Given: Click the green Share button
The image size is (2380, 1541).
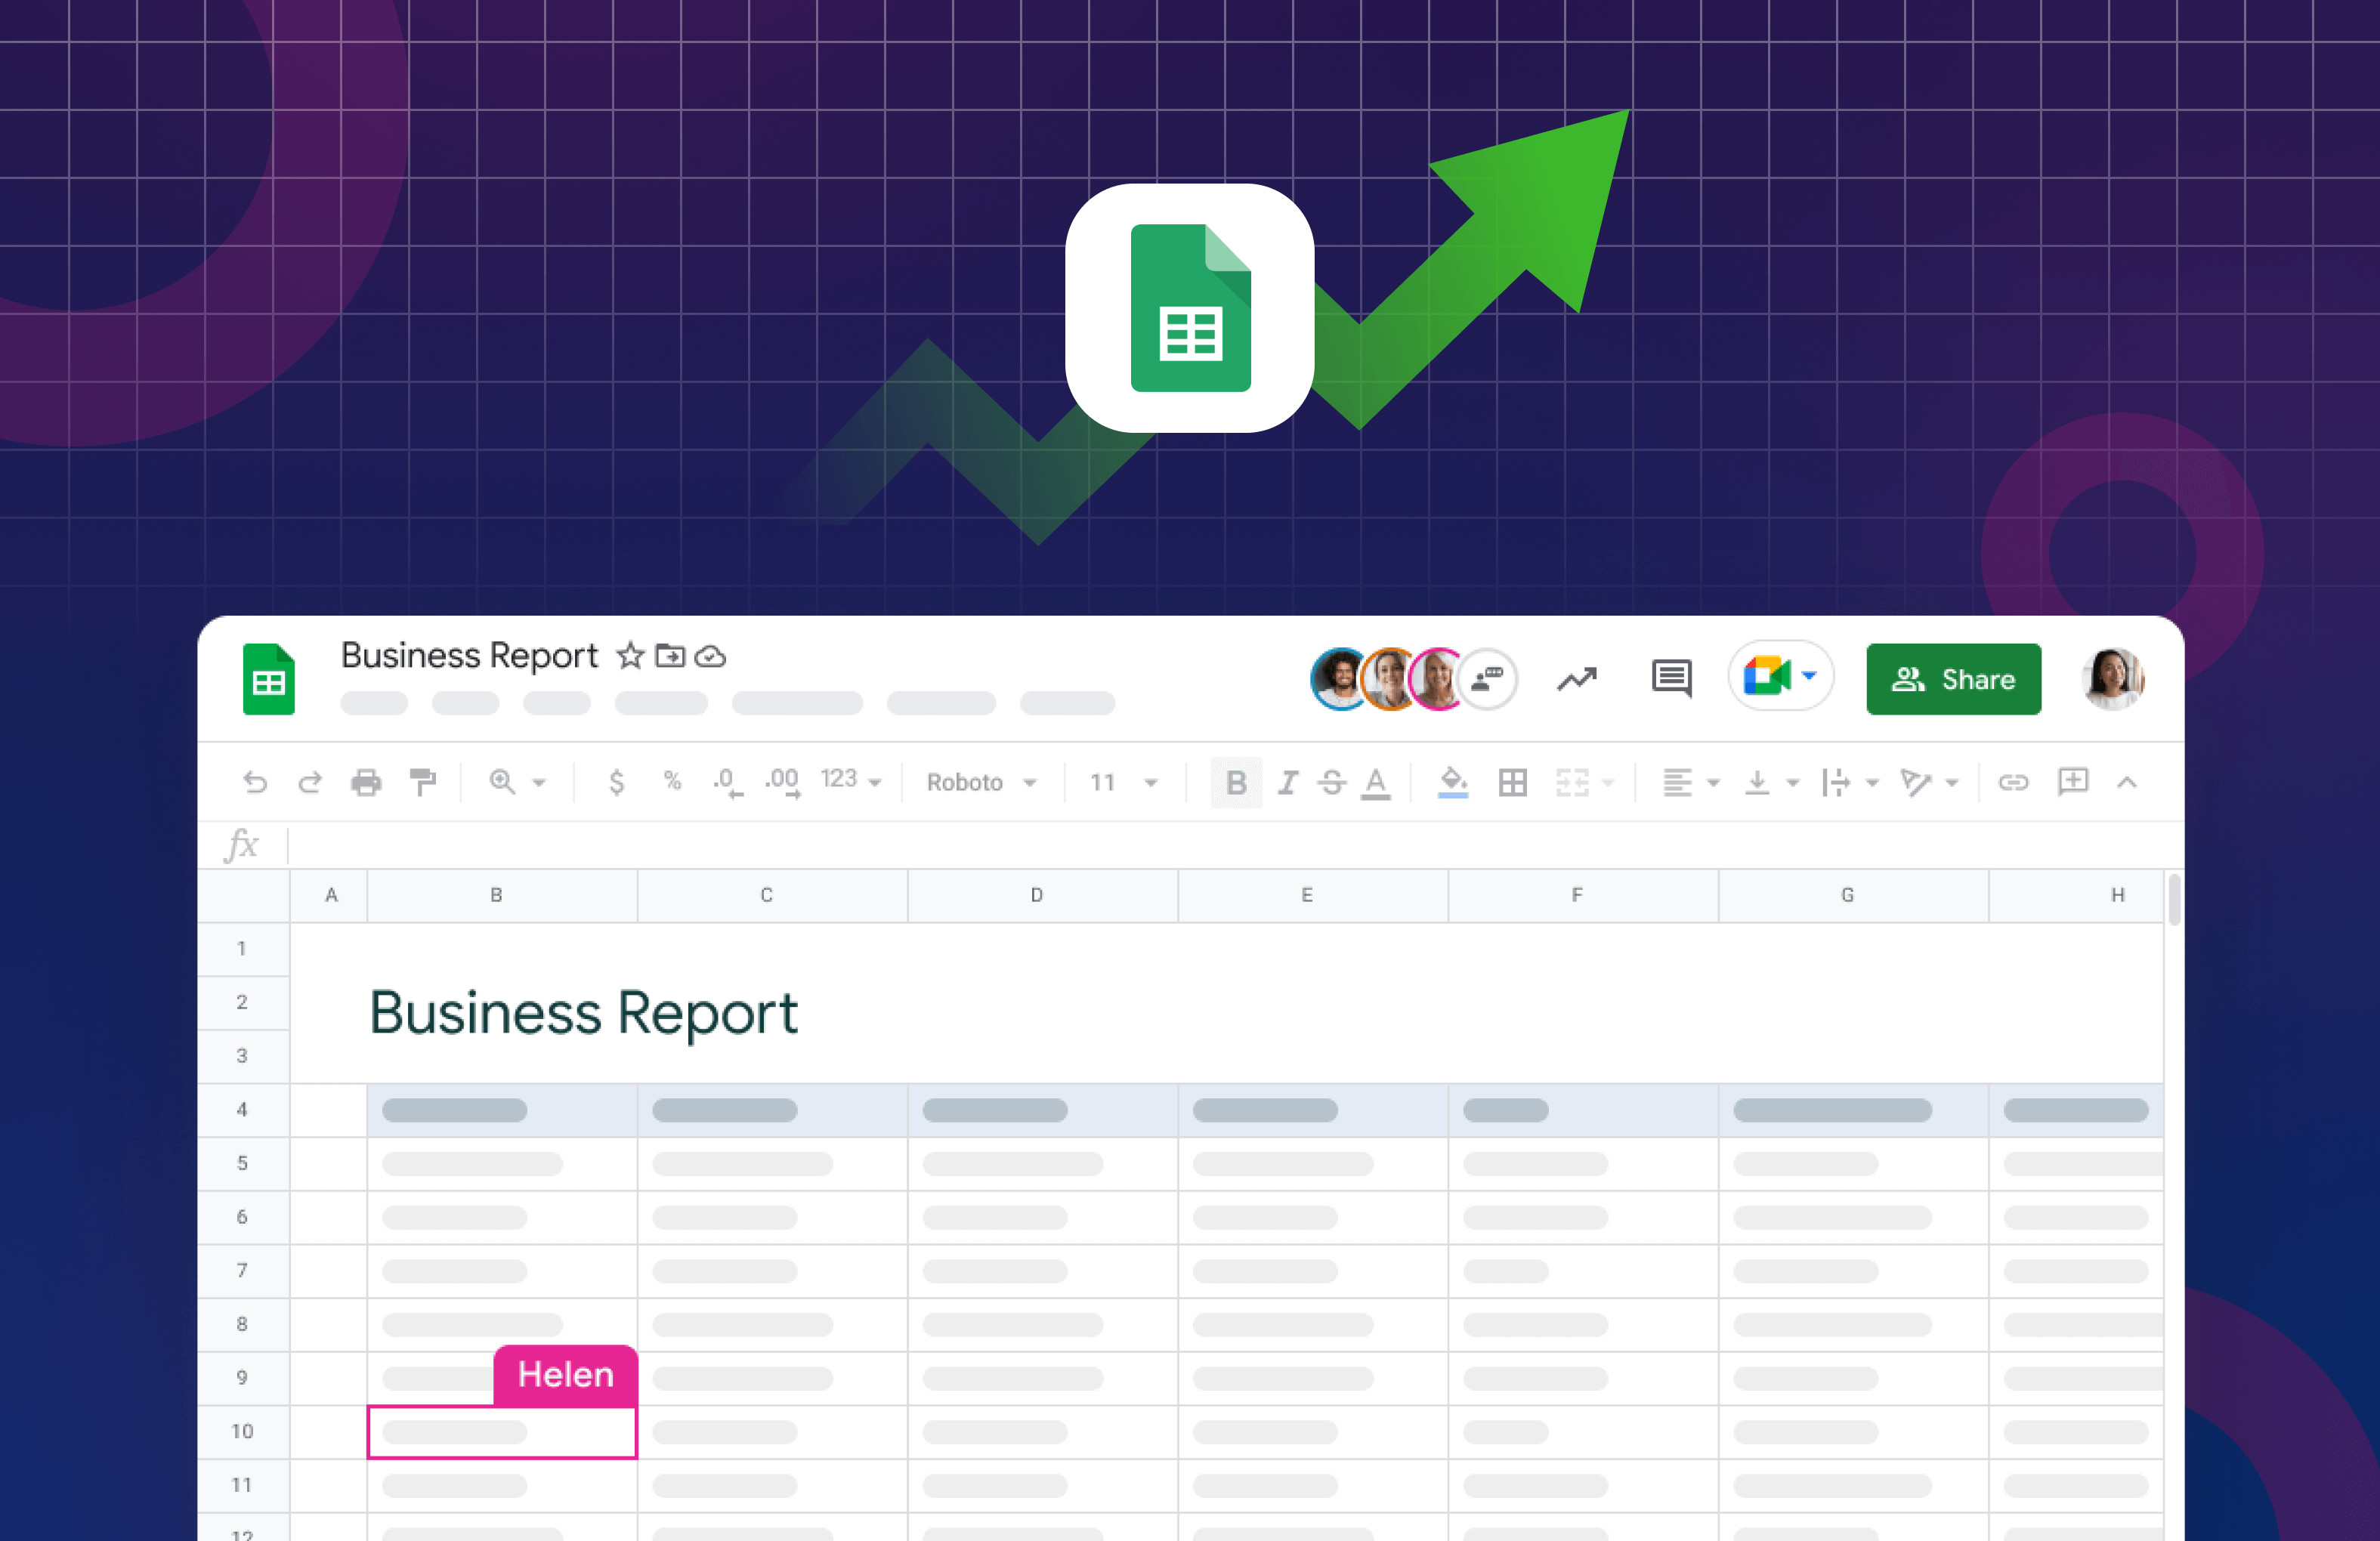Looking at the screenshot, I should (1953, 679).
